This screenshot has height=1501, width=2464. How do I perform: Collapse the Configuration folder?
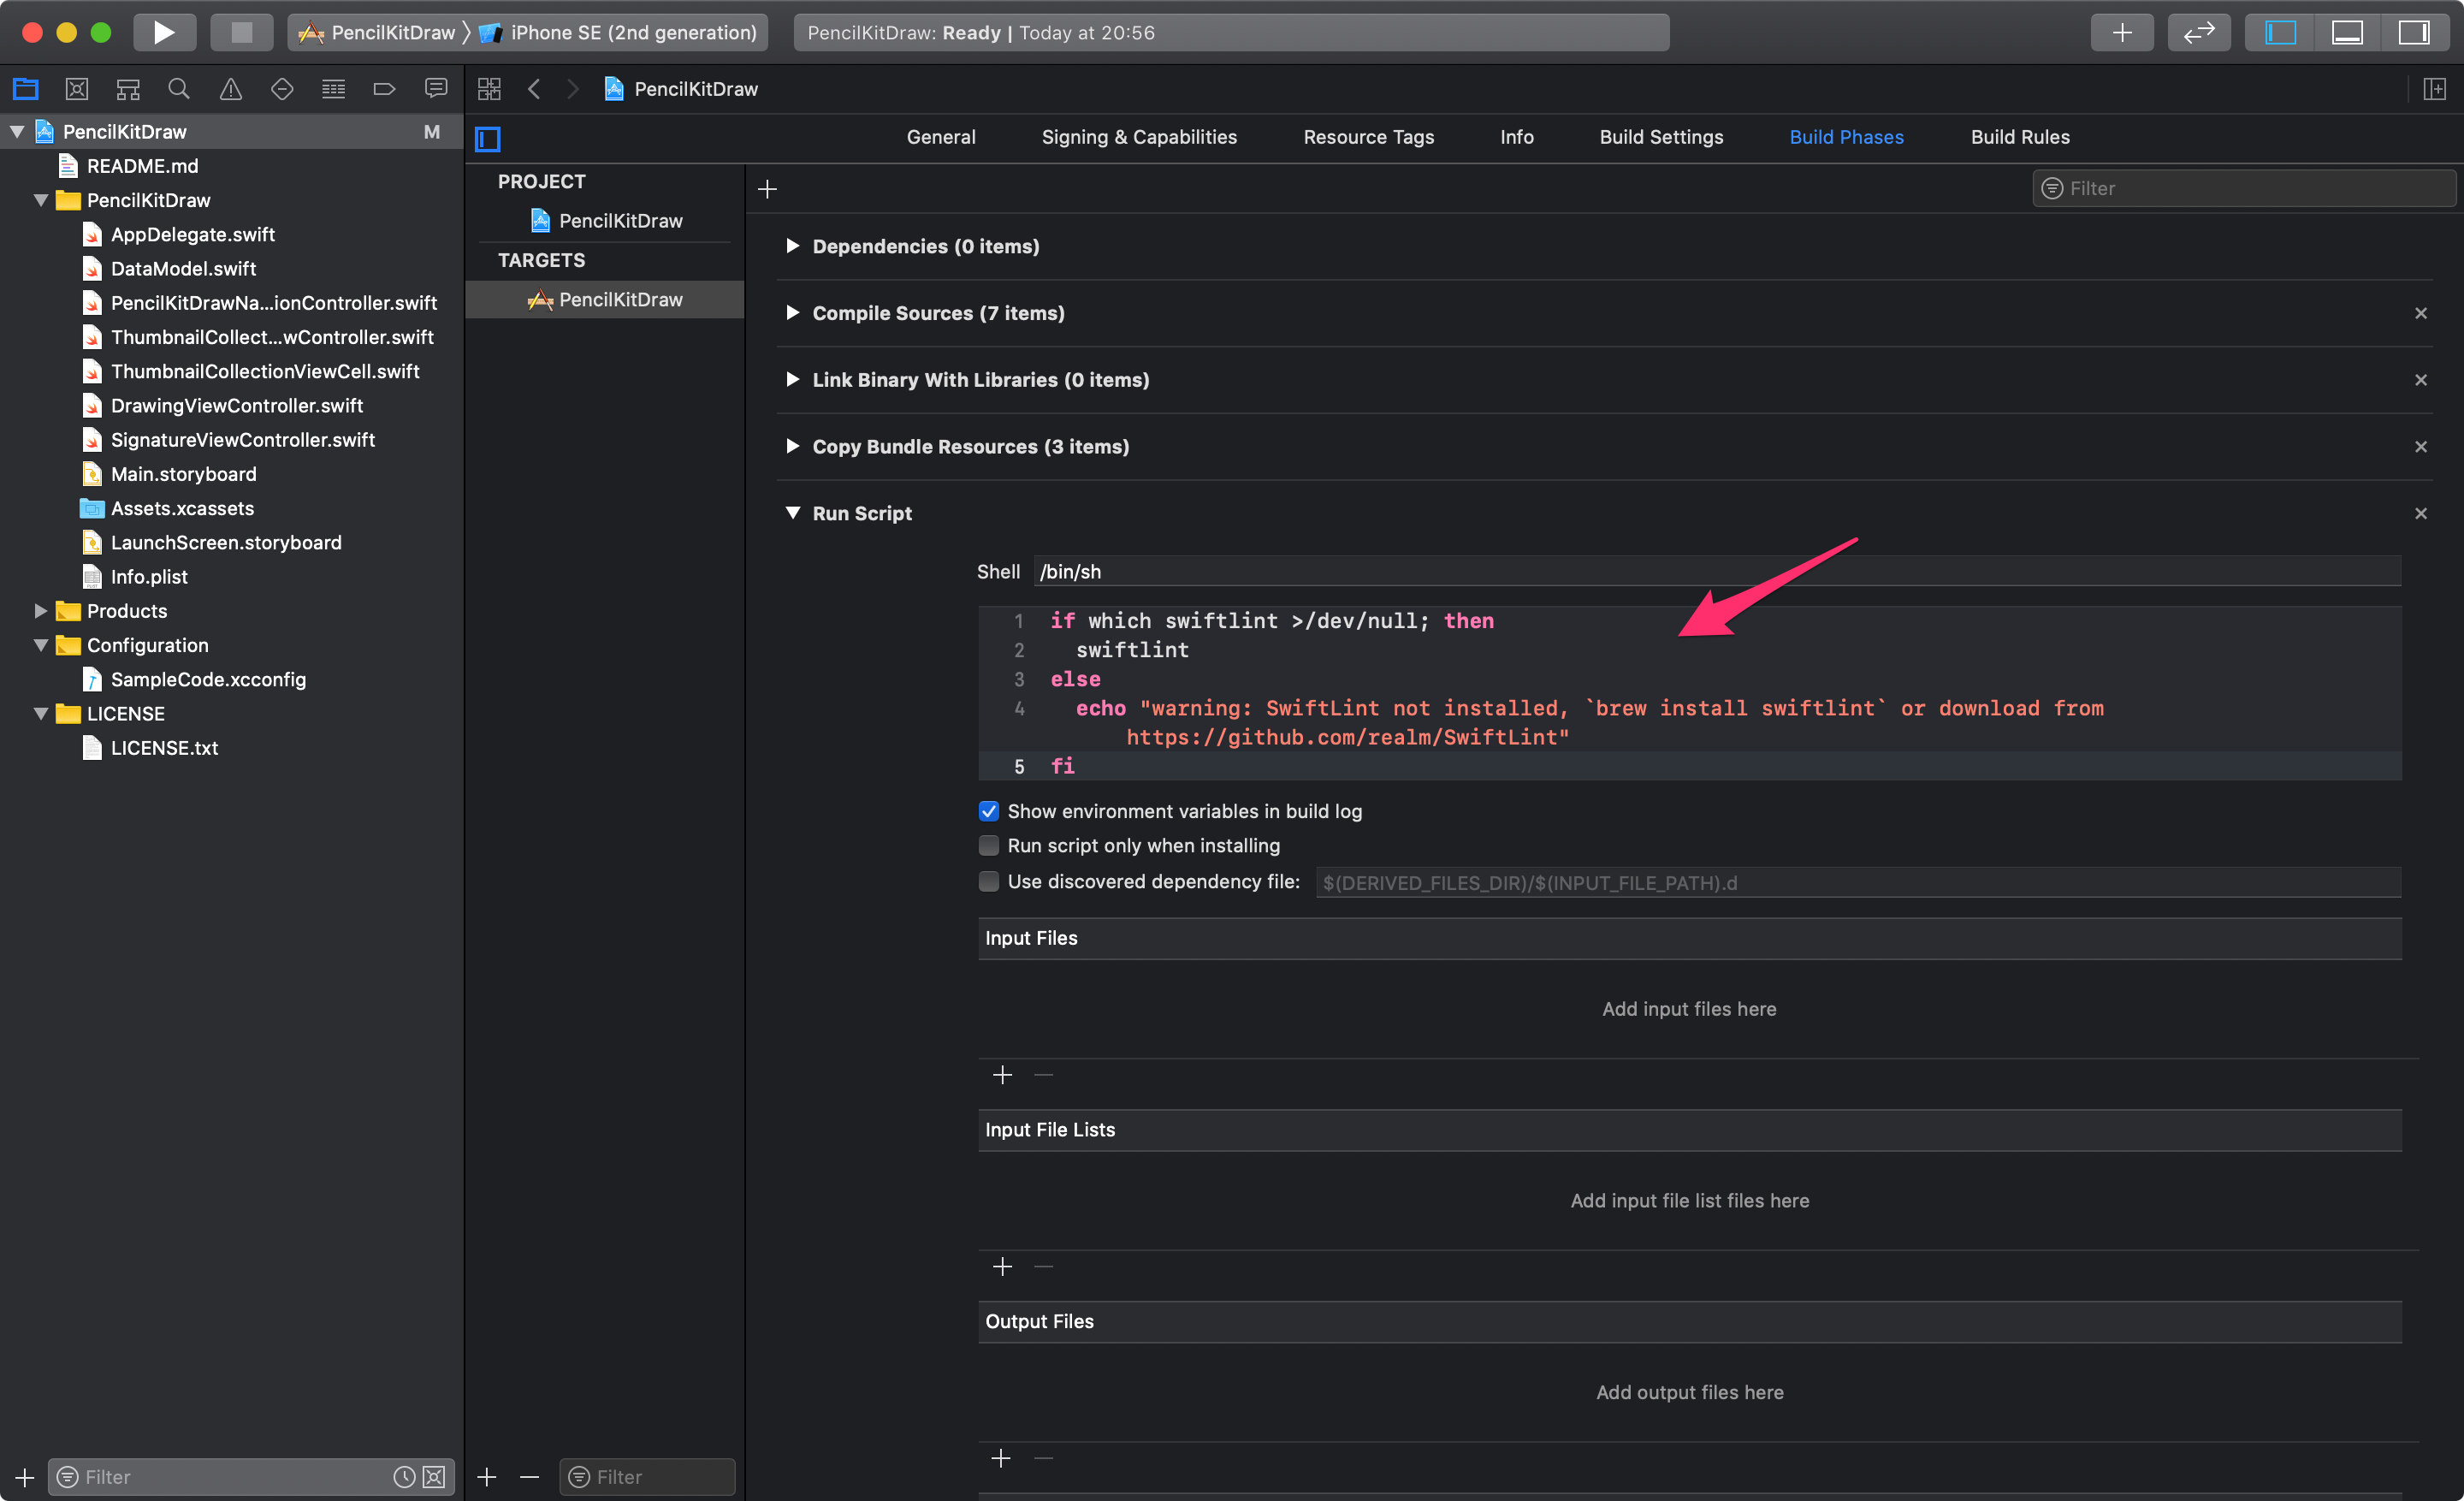tap(41, 645)
